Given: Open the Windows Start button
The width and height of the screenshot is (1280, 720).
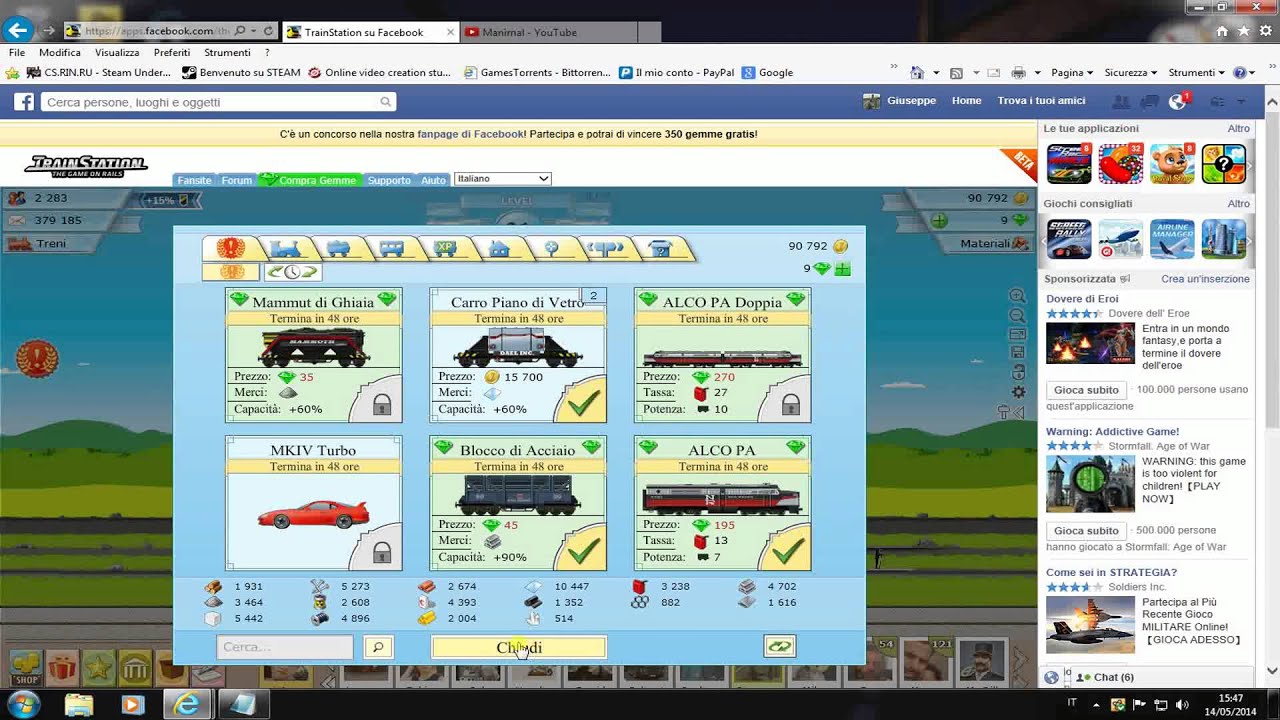Looking at the screenshot, I should pyautogui.click(x=22, y=703).
